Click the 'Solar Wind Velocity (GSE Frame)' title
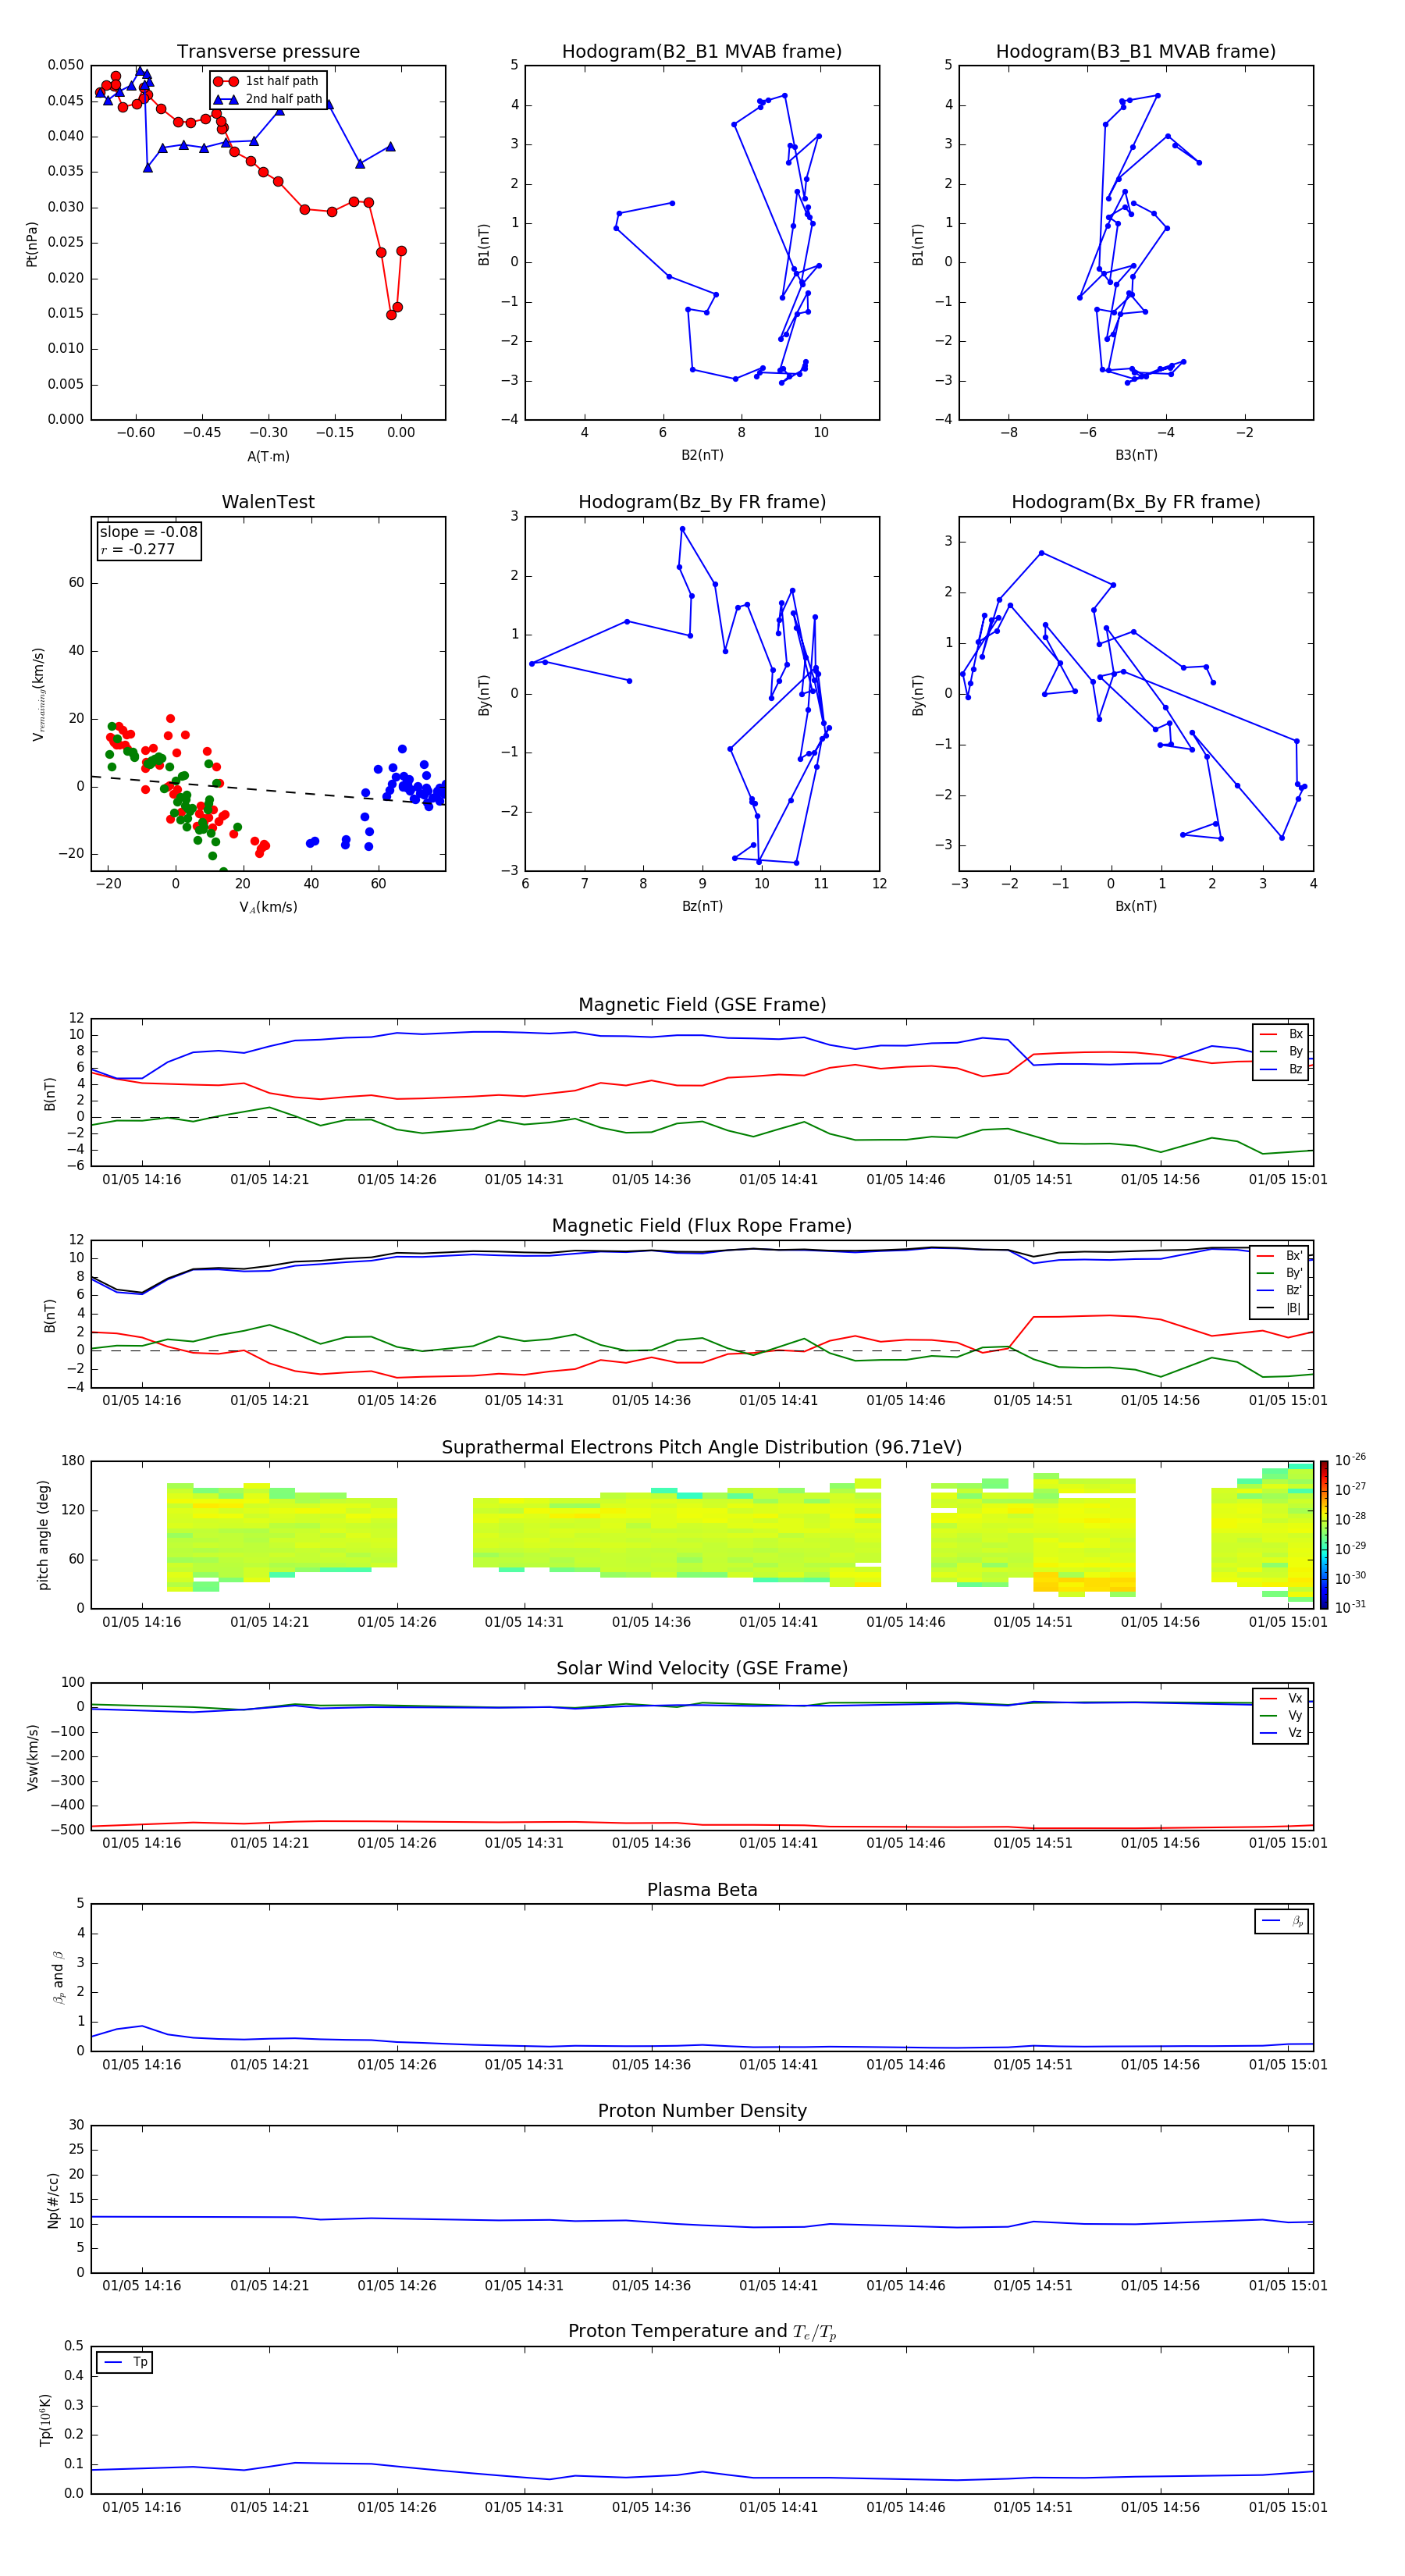Viewport: 1405px width, 2576px height. pos(702,1668)
